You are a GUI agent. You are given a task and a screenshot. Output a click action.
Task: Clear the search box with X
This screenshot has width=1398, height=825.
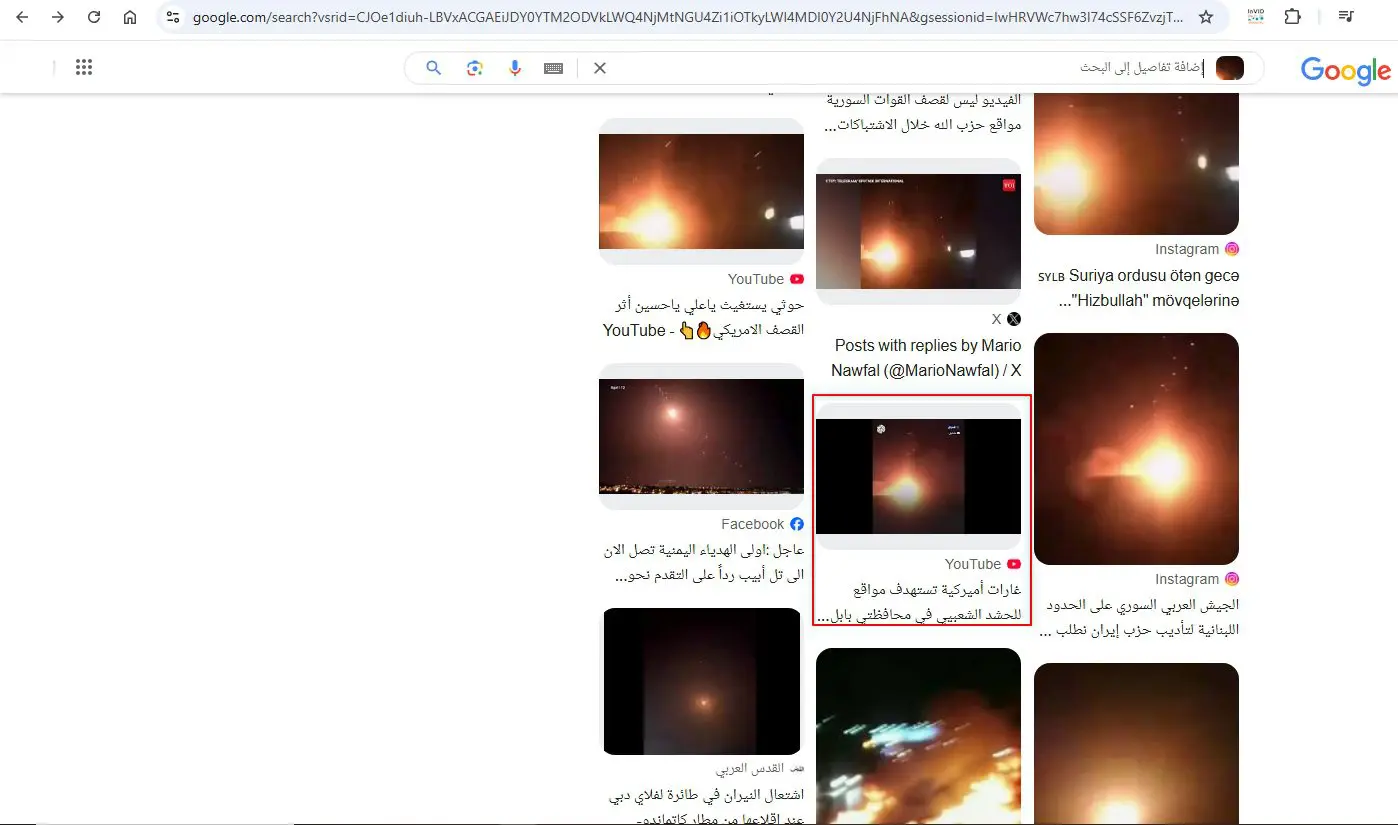pyautogui.click(x=600, y=68)
